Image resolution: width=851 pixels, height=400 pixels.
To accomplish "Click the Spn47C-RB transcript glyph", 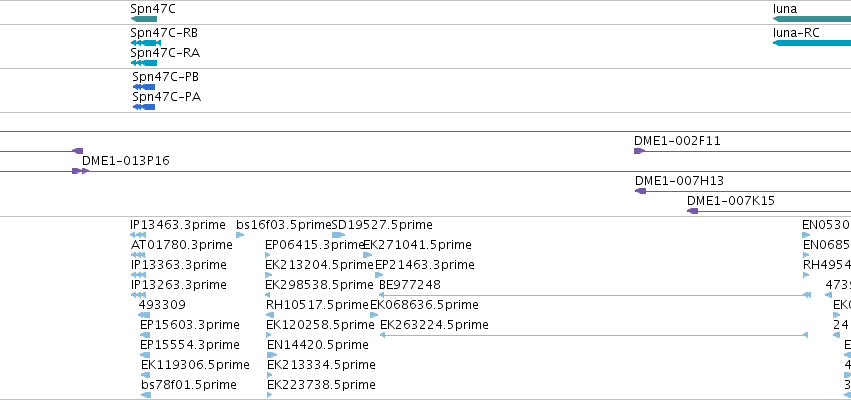I will 145,43.
